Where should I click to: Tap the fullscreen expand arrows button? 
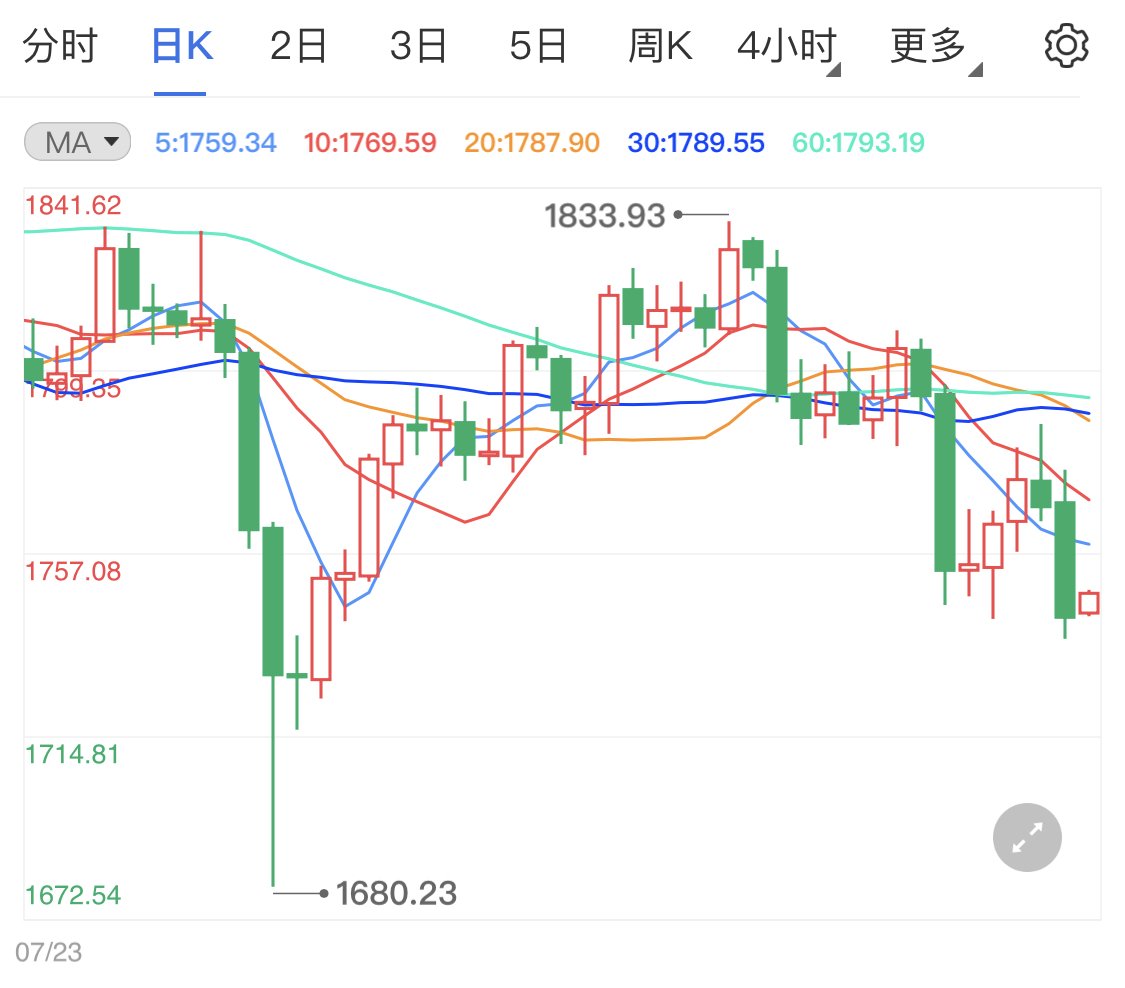[1027, 837]
